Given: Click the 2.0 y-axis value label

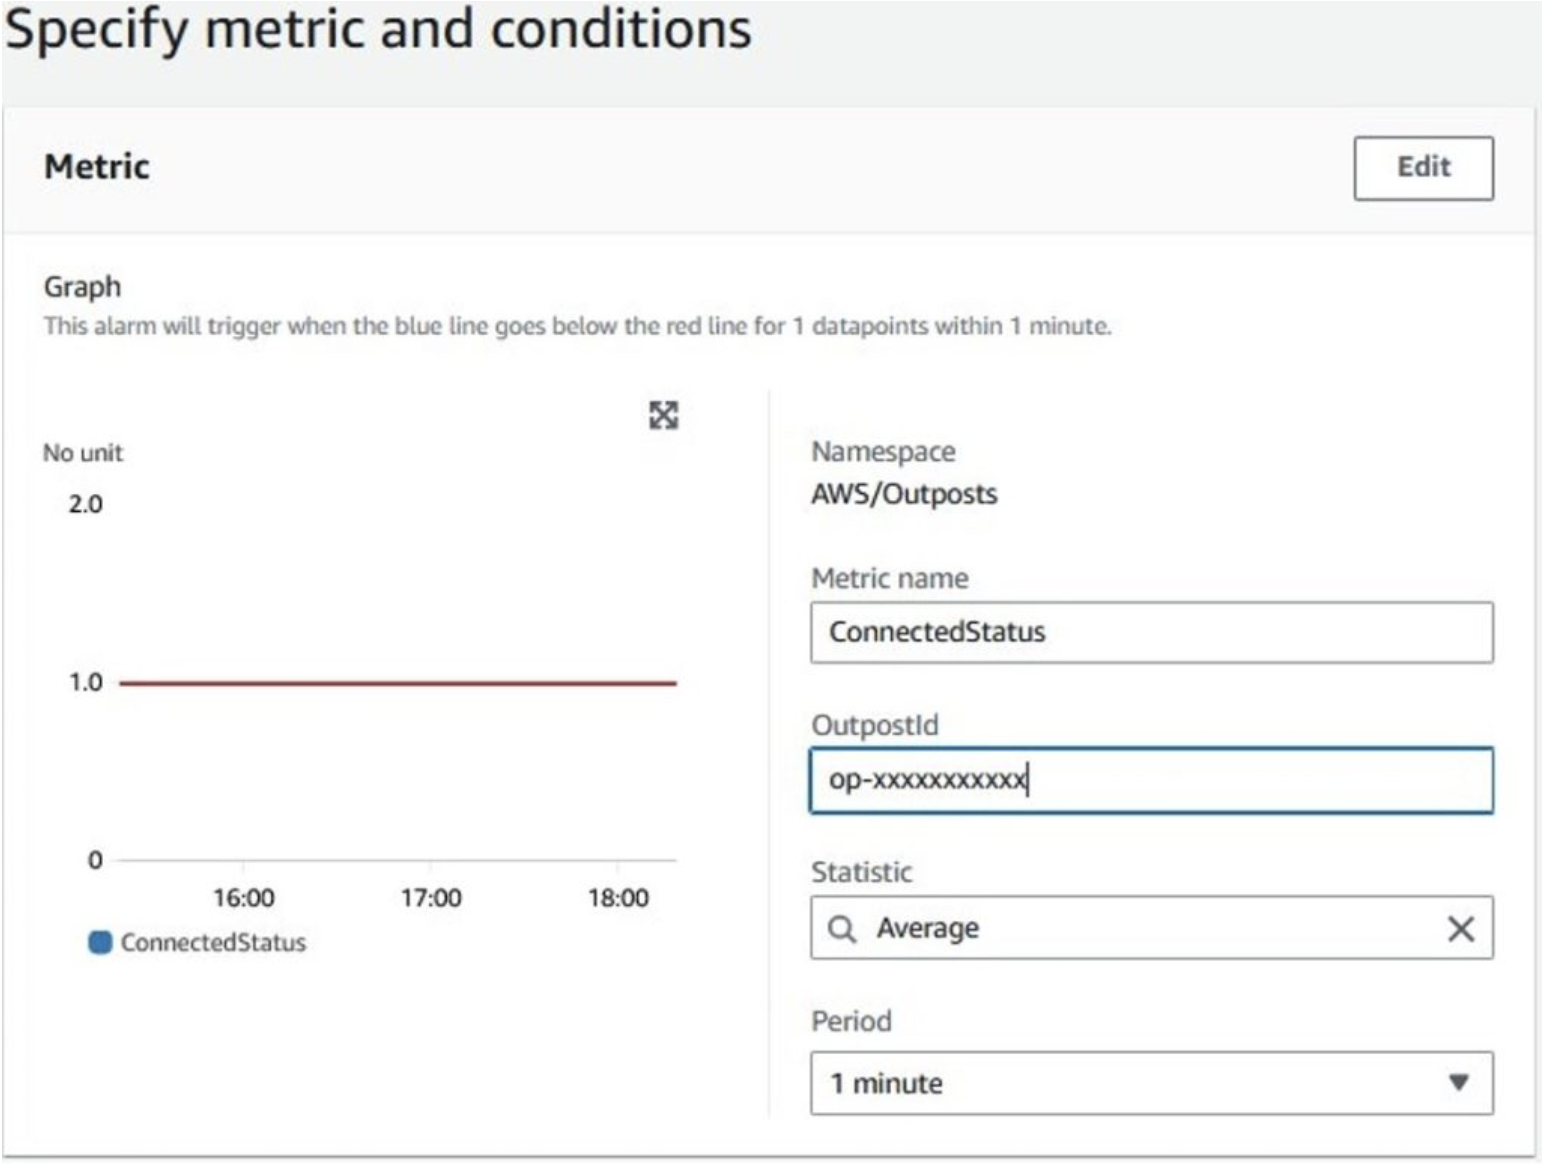Looking at the screenshot, I should [85, 504].
